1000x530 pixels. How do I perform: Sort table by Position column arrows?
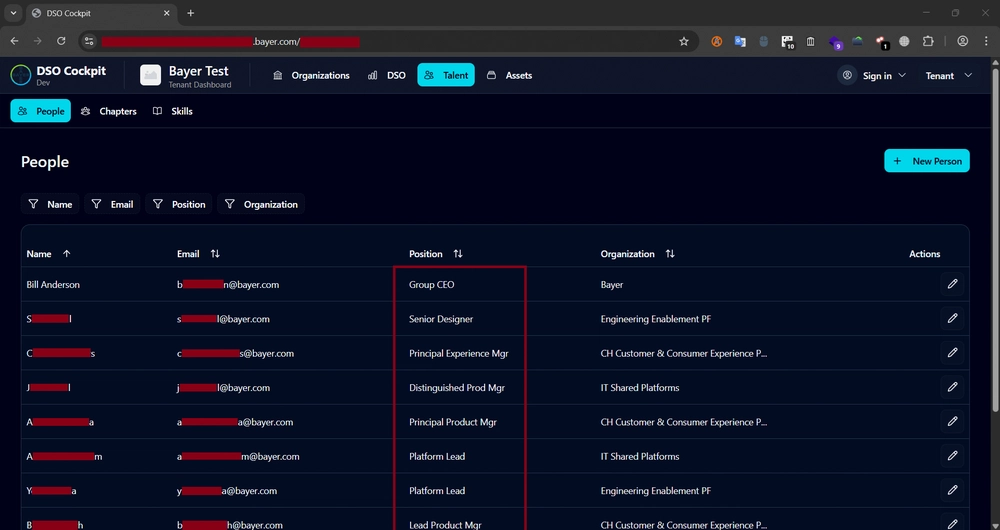pyautogui.click(x=458, y=254)
